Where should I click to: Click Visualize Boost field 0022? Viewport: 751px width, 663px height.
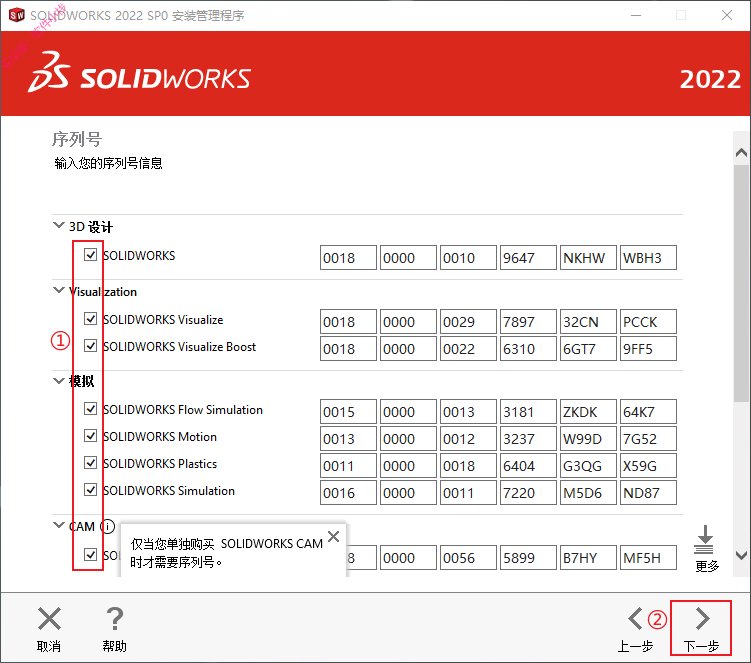468,348
